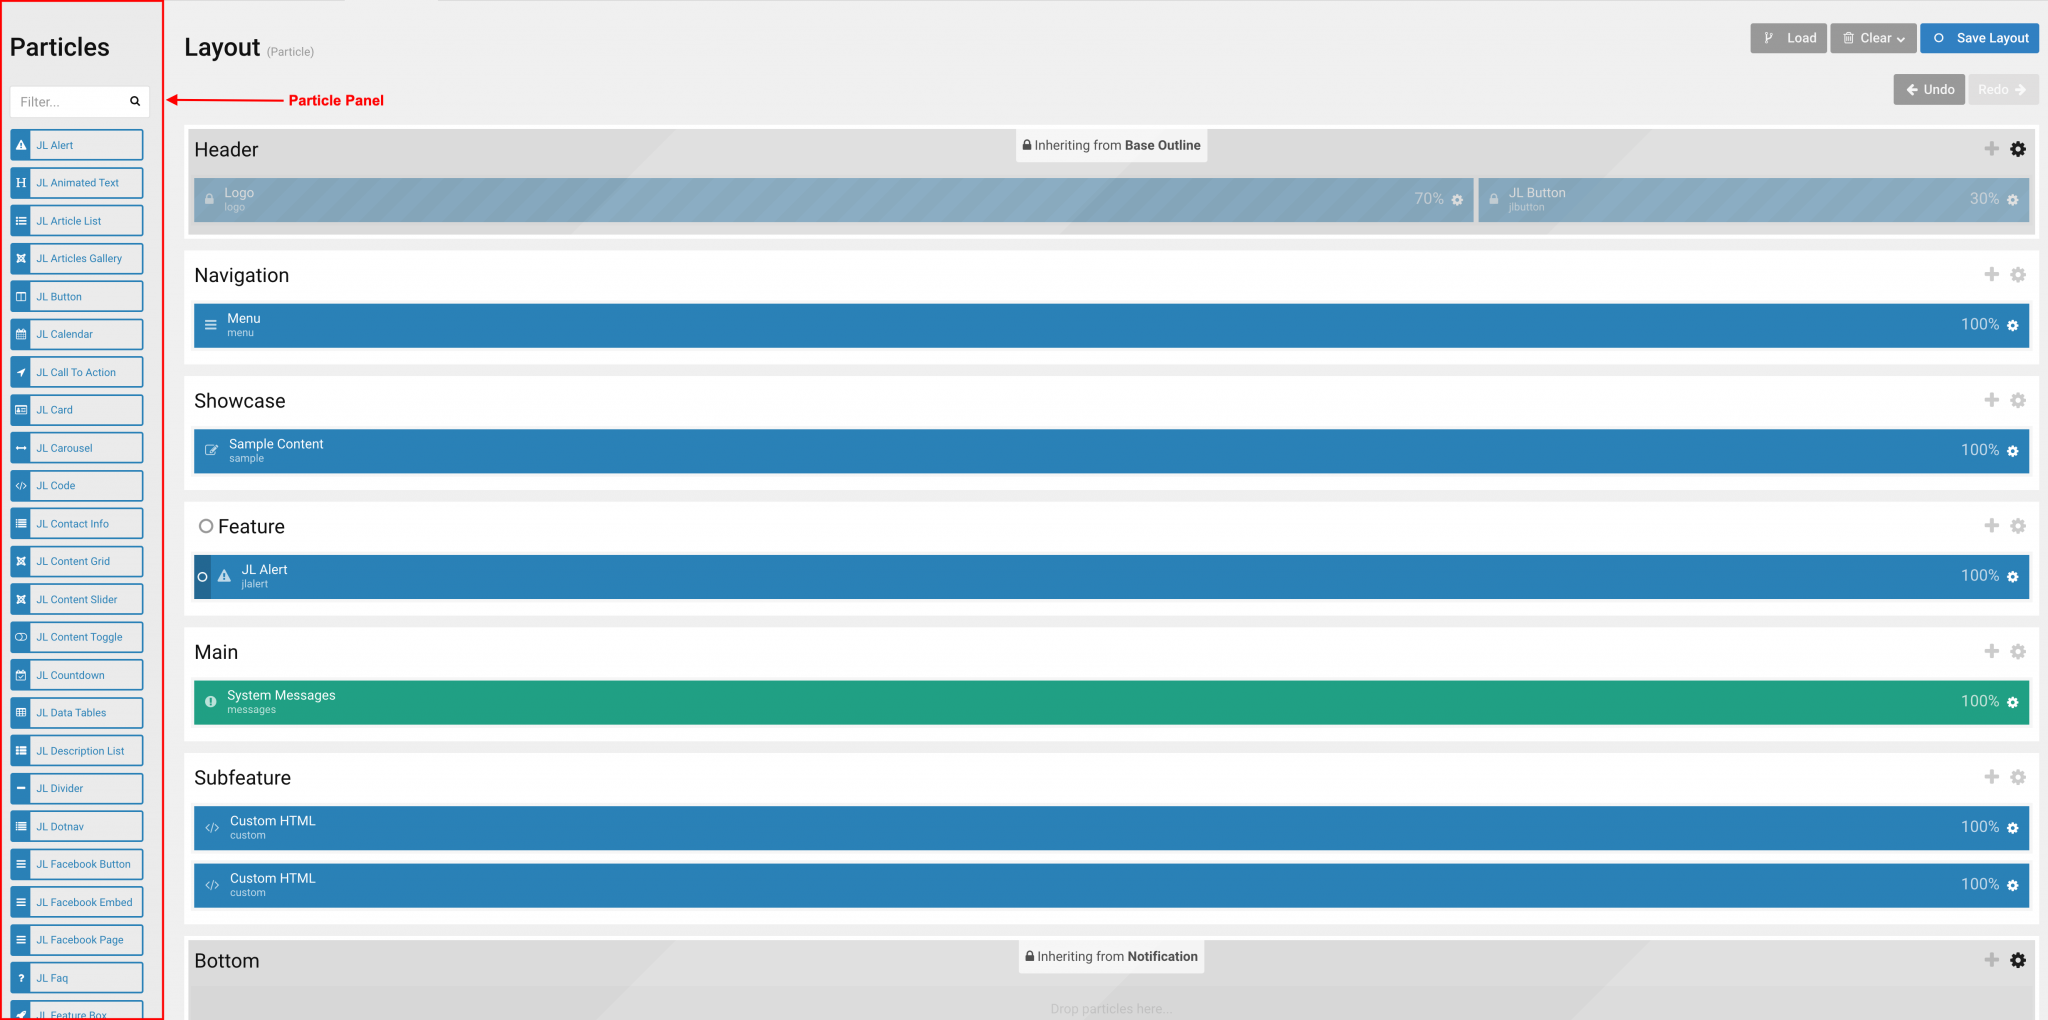The height and width of the screenshot is (1020, 2048).
Task: Expand the Clear button dropdown
Action: tap(1900, 38)
